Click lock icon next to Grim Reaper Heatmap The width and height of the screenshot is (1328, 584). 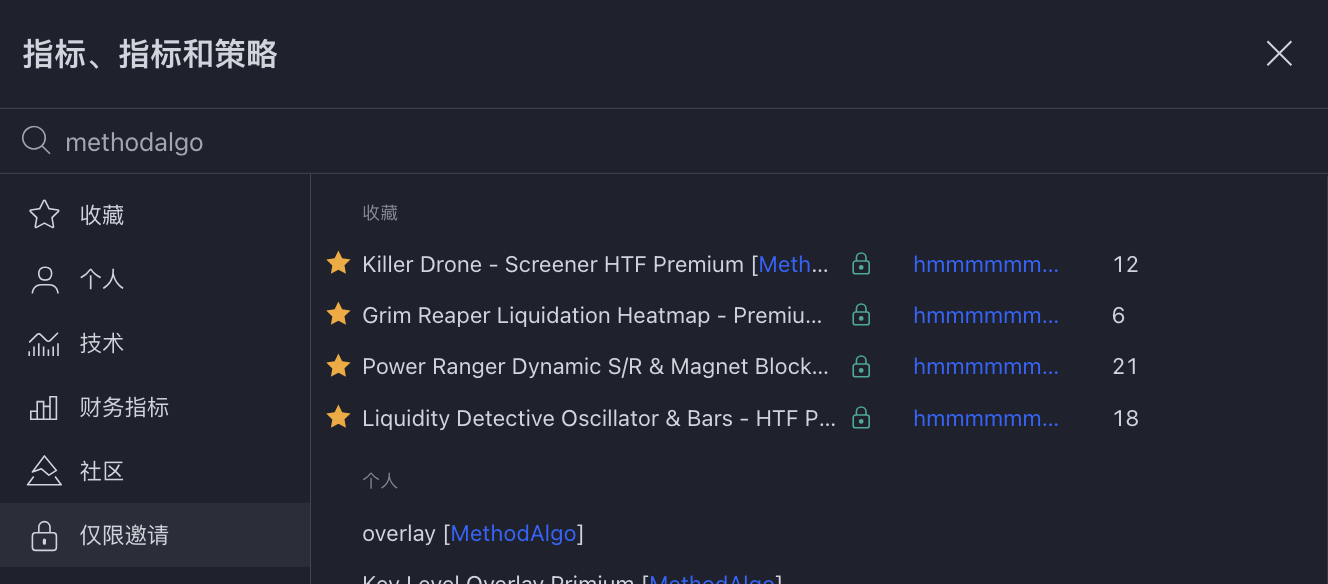click(861, 315)
